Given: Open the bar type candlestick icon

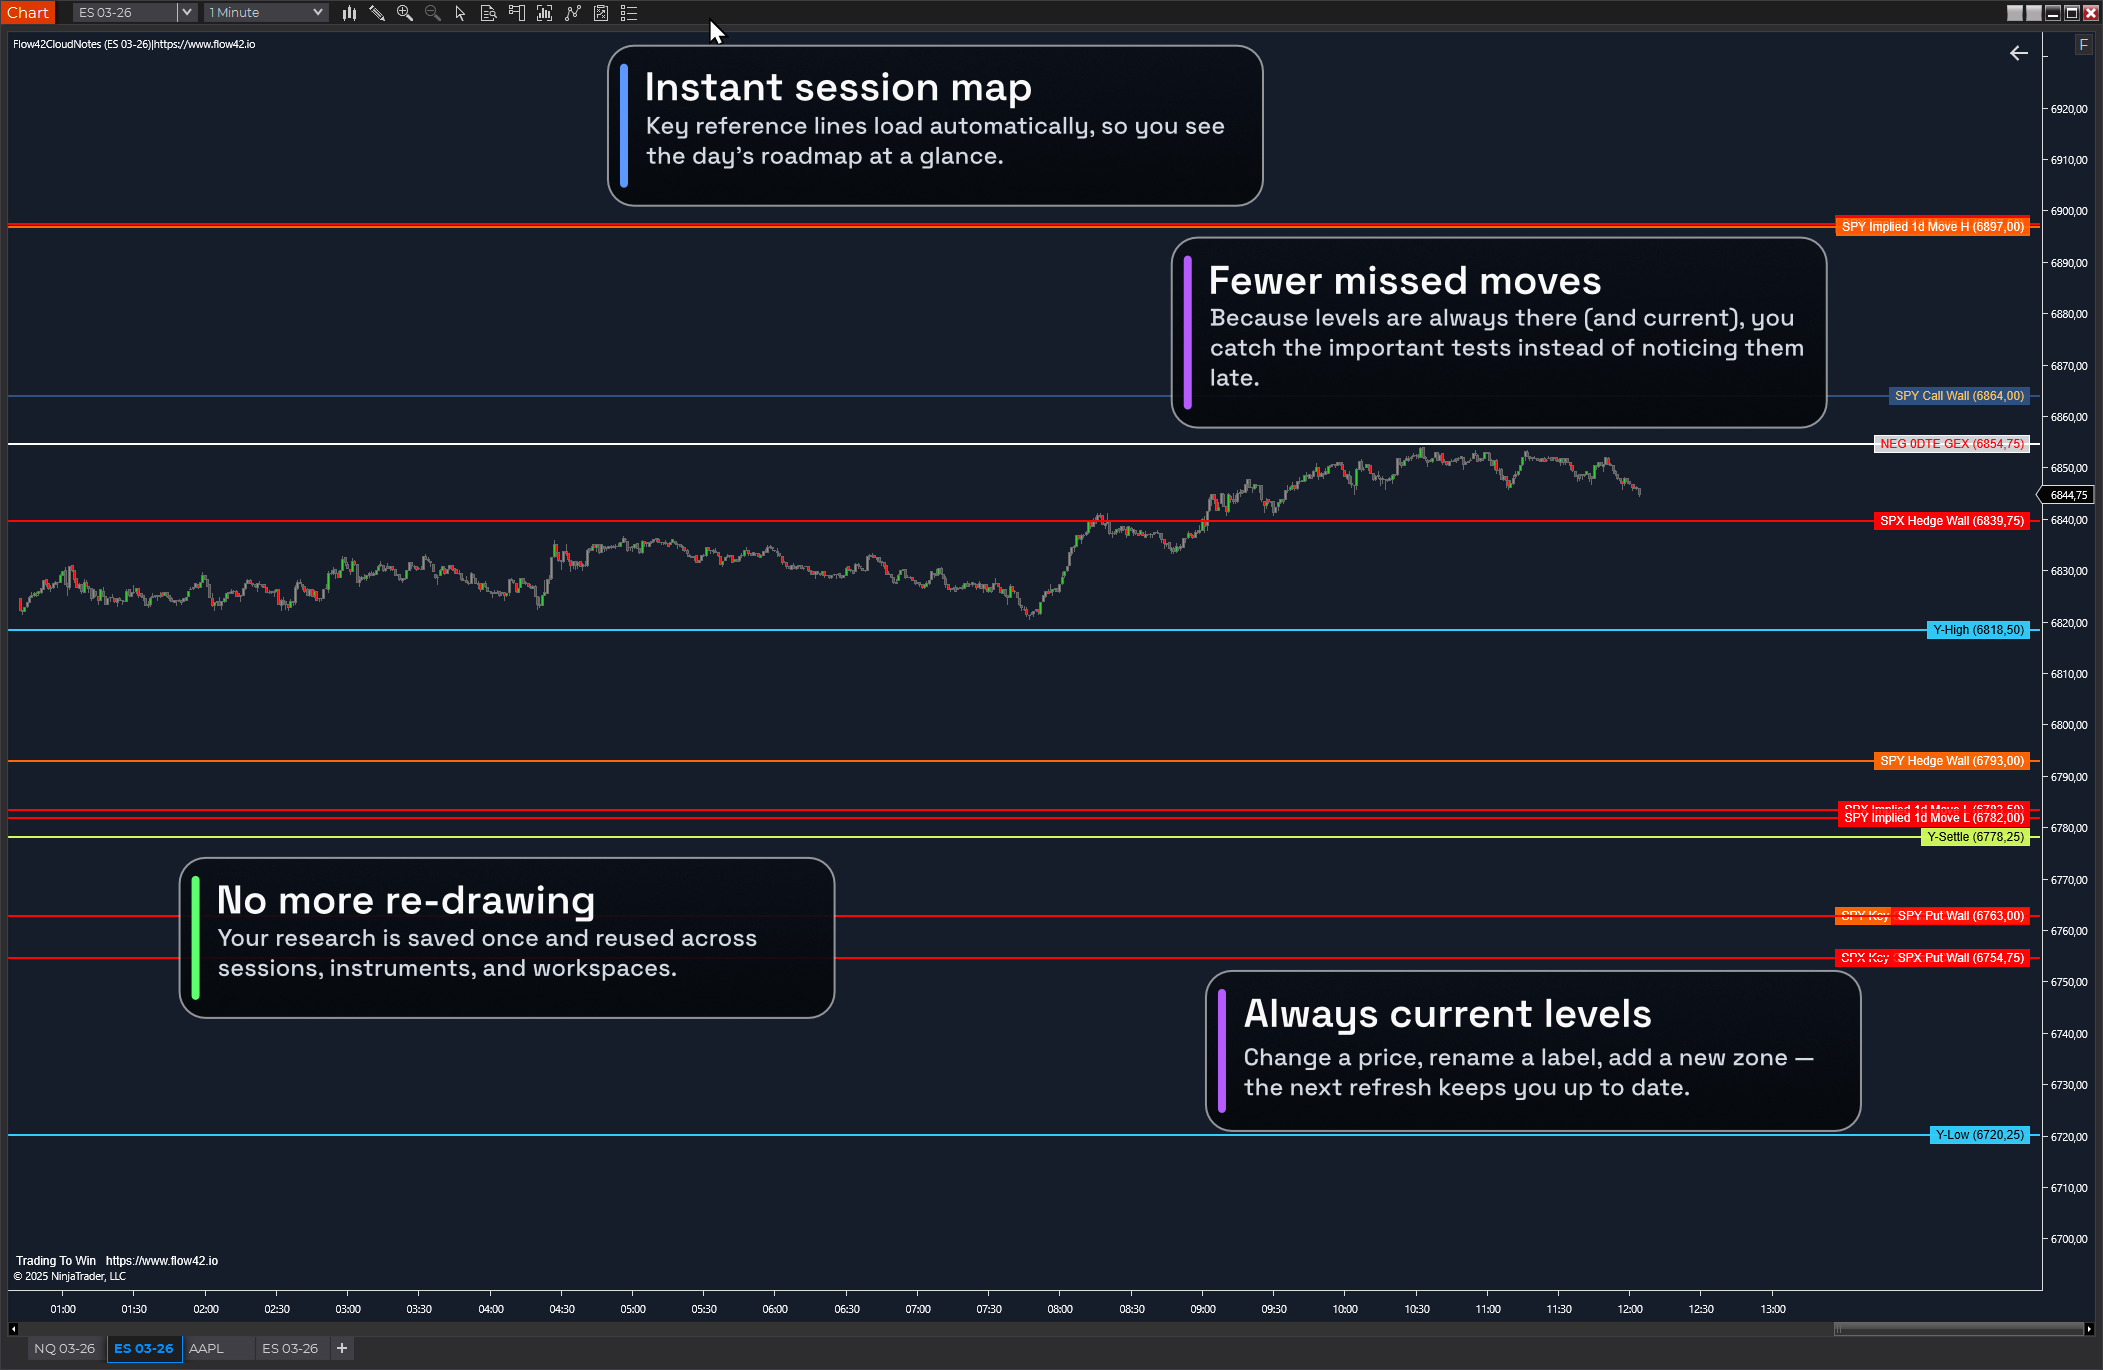Looking at the screenshot, I should coord(349,13).
